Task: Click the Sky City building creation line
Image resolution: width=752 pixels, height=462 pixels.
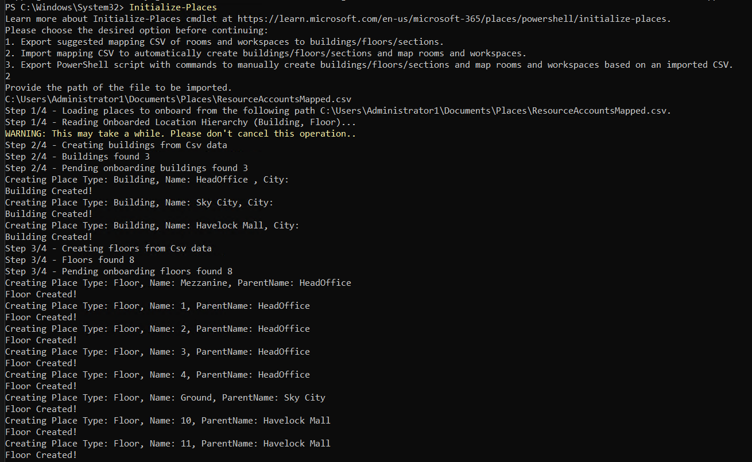Action: tap(139, 202)
